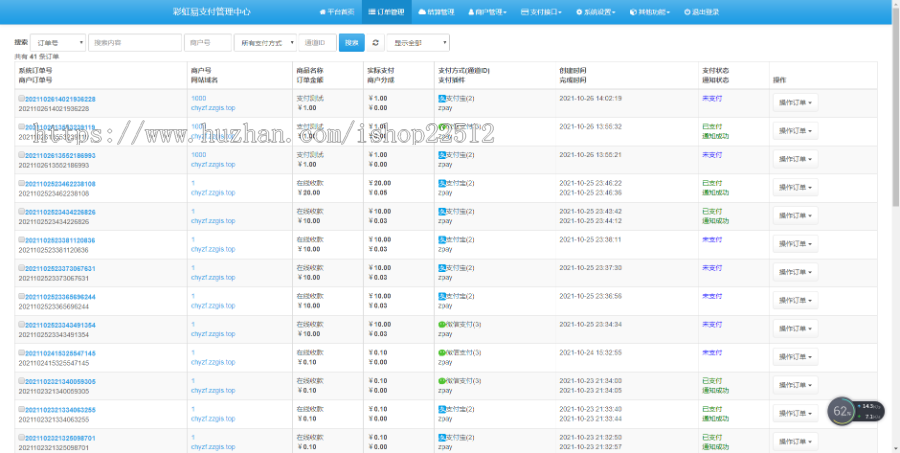Check the box for order 2021102523365696244

22,296
